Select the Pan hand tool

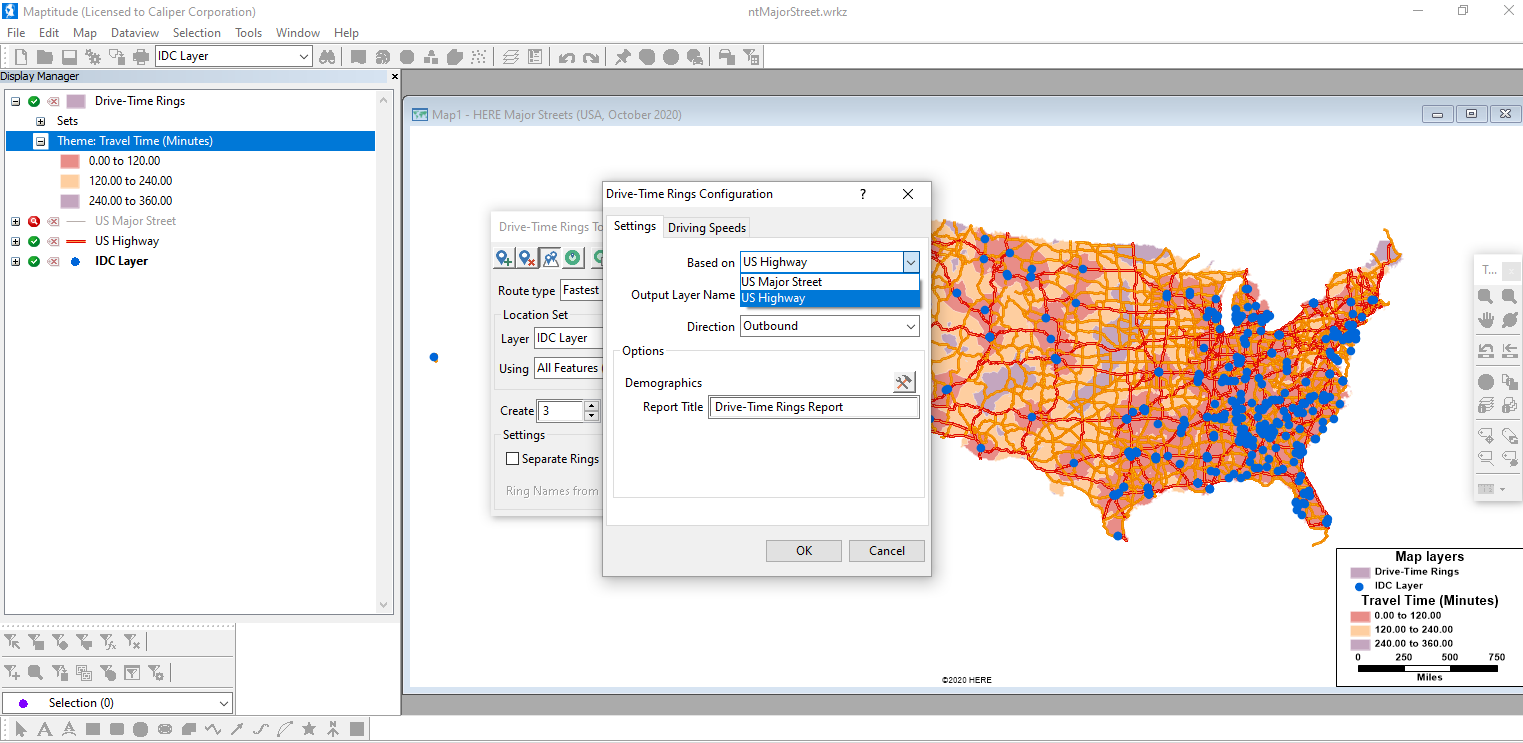(x=1486, y=320)
